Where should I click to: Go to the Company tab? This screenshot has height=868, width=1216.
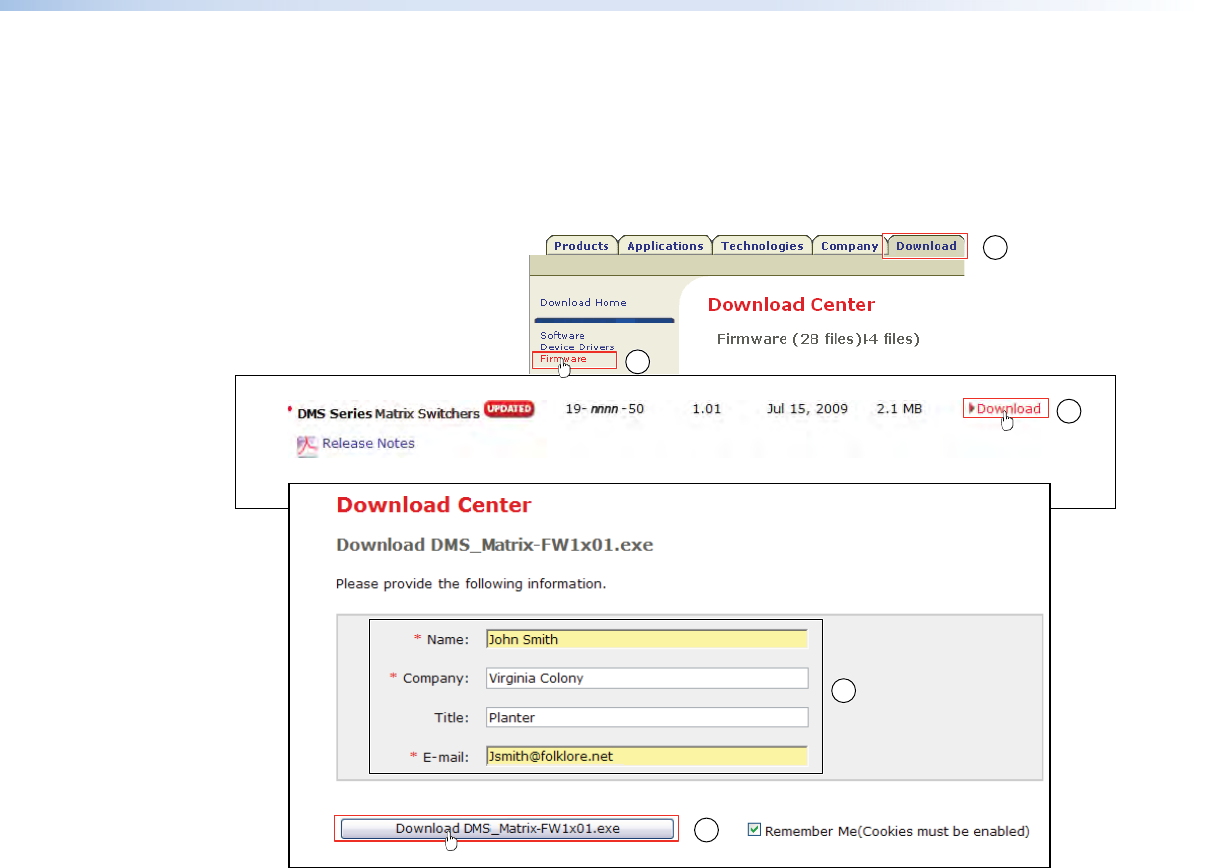click(x=849, y=246)
